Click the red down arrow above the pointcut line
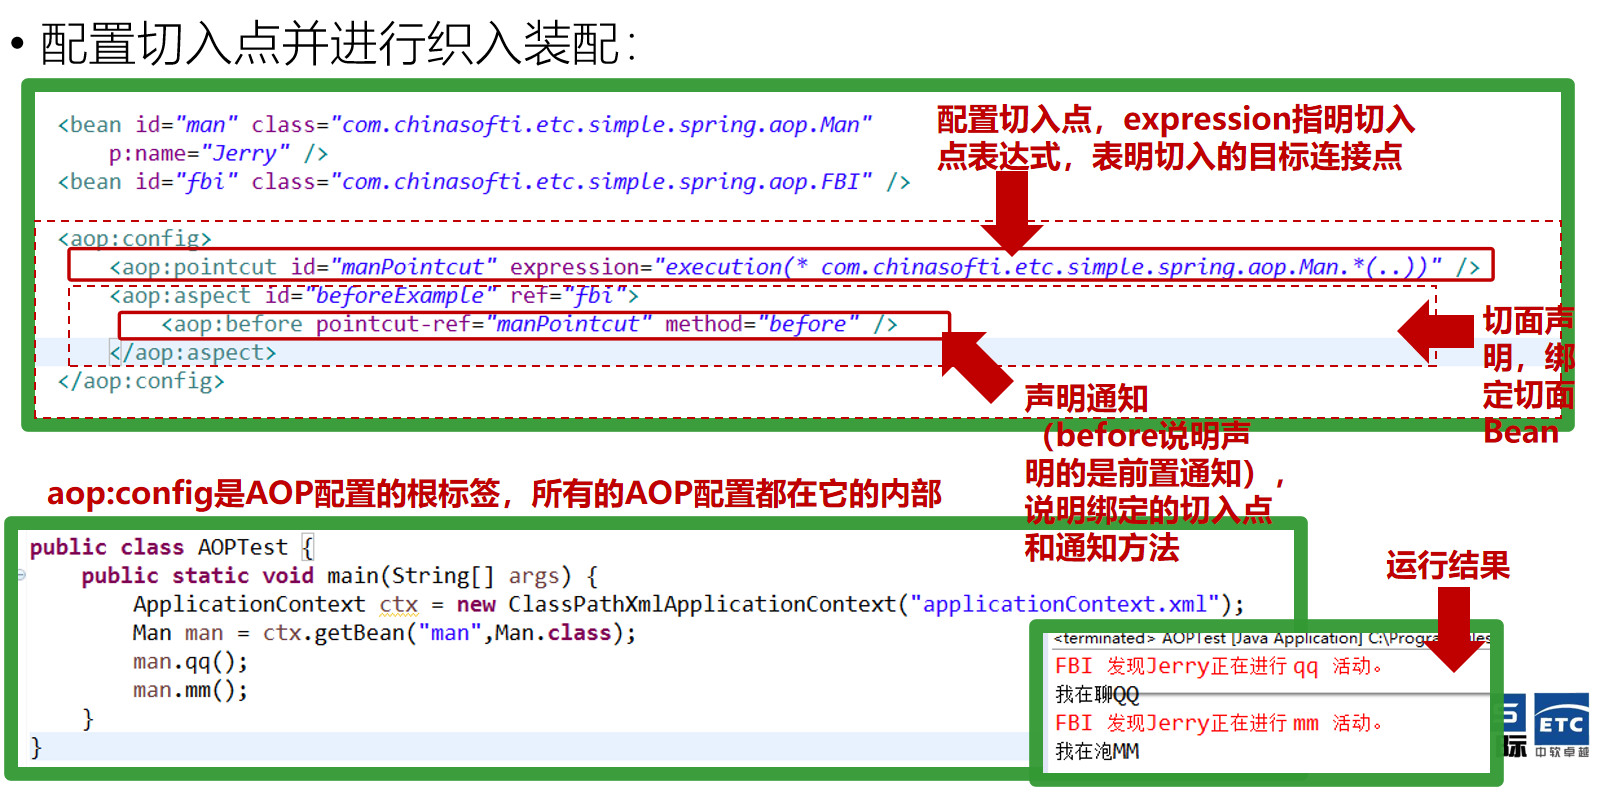 click(x=1011, y=210)
